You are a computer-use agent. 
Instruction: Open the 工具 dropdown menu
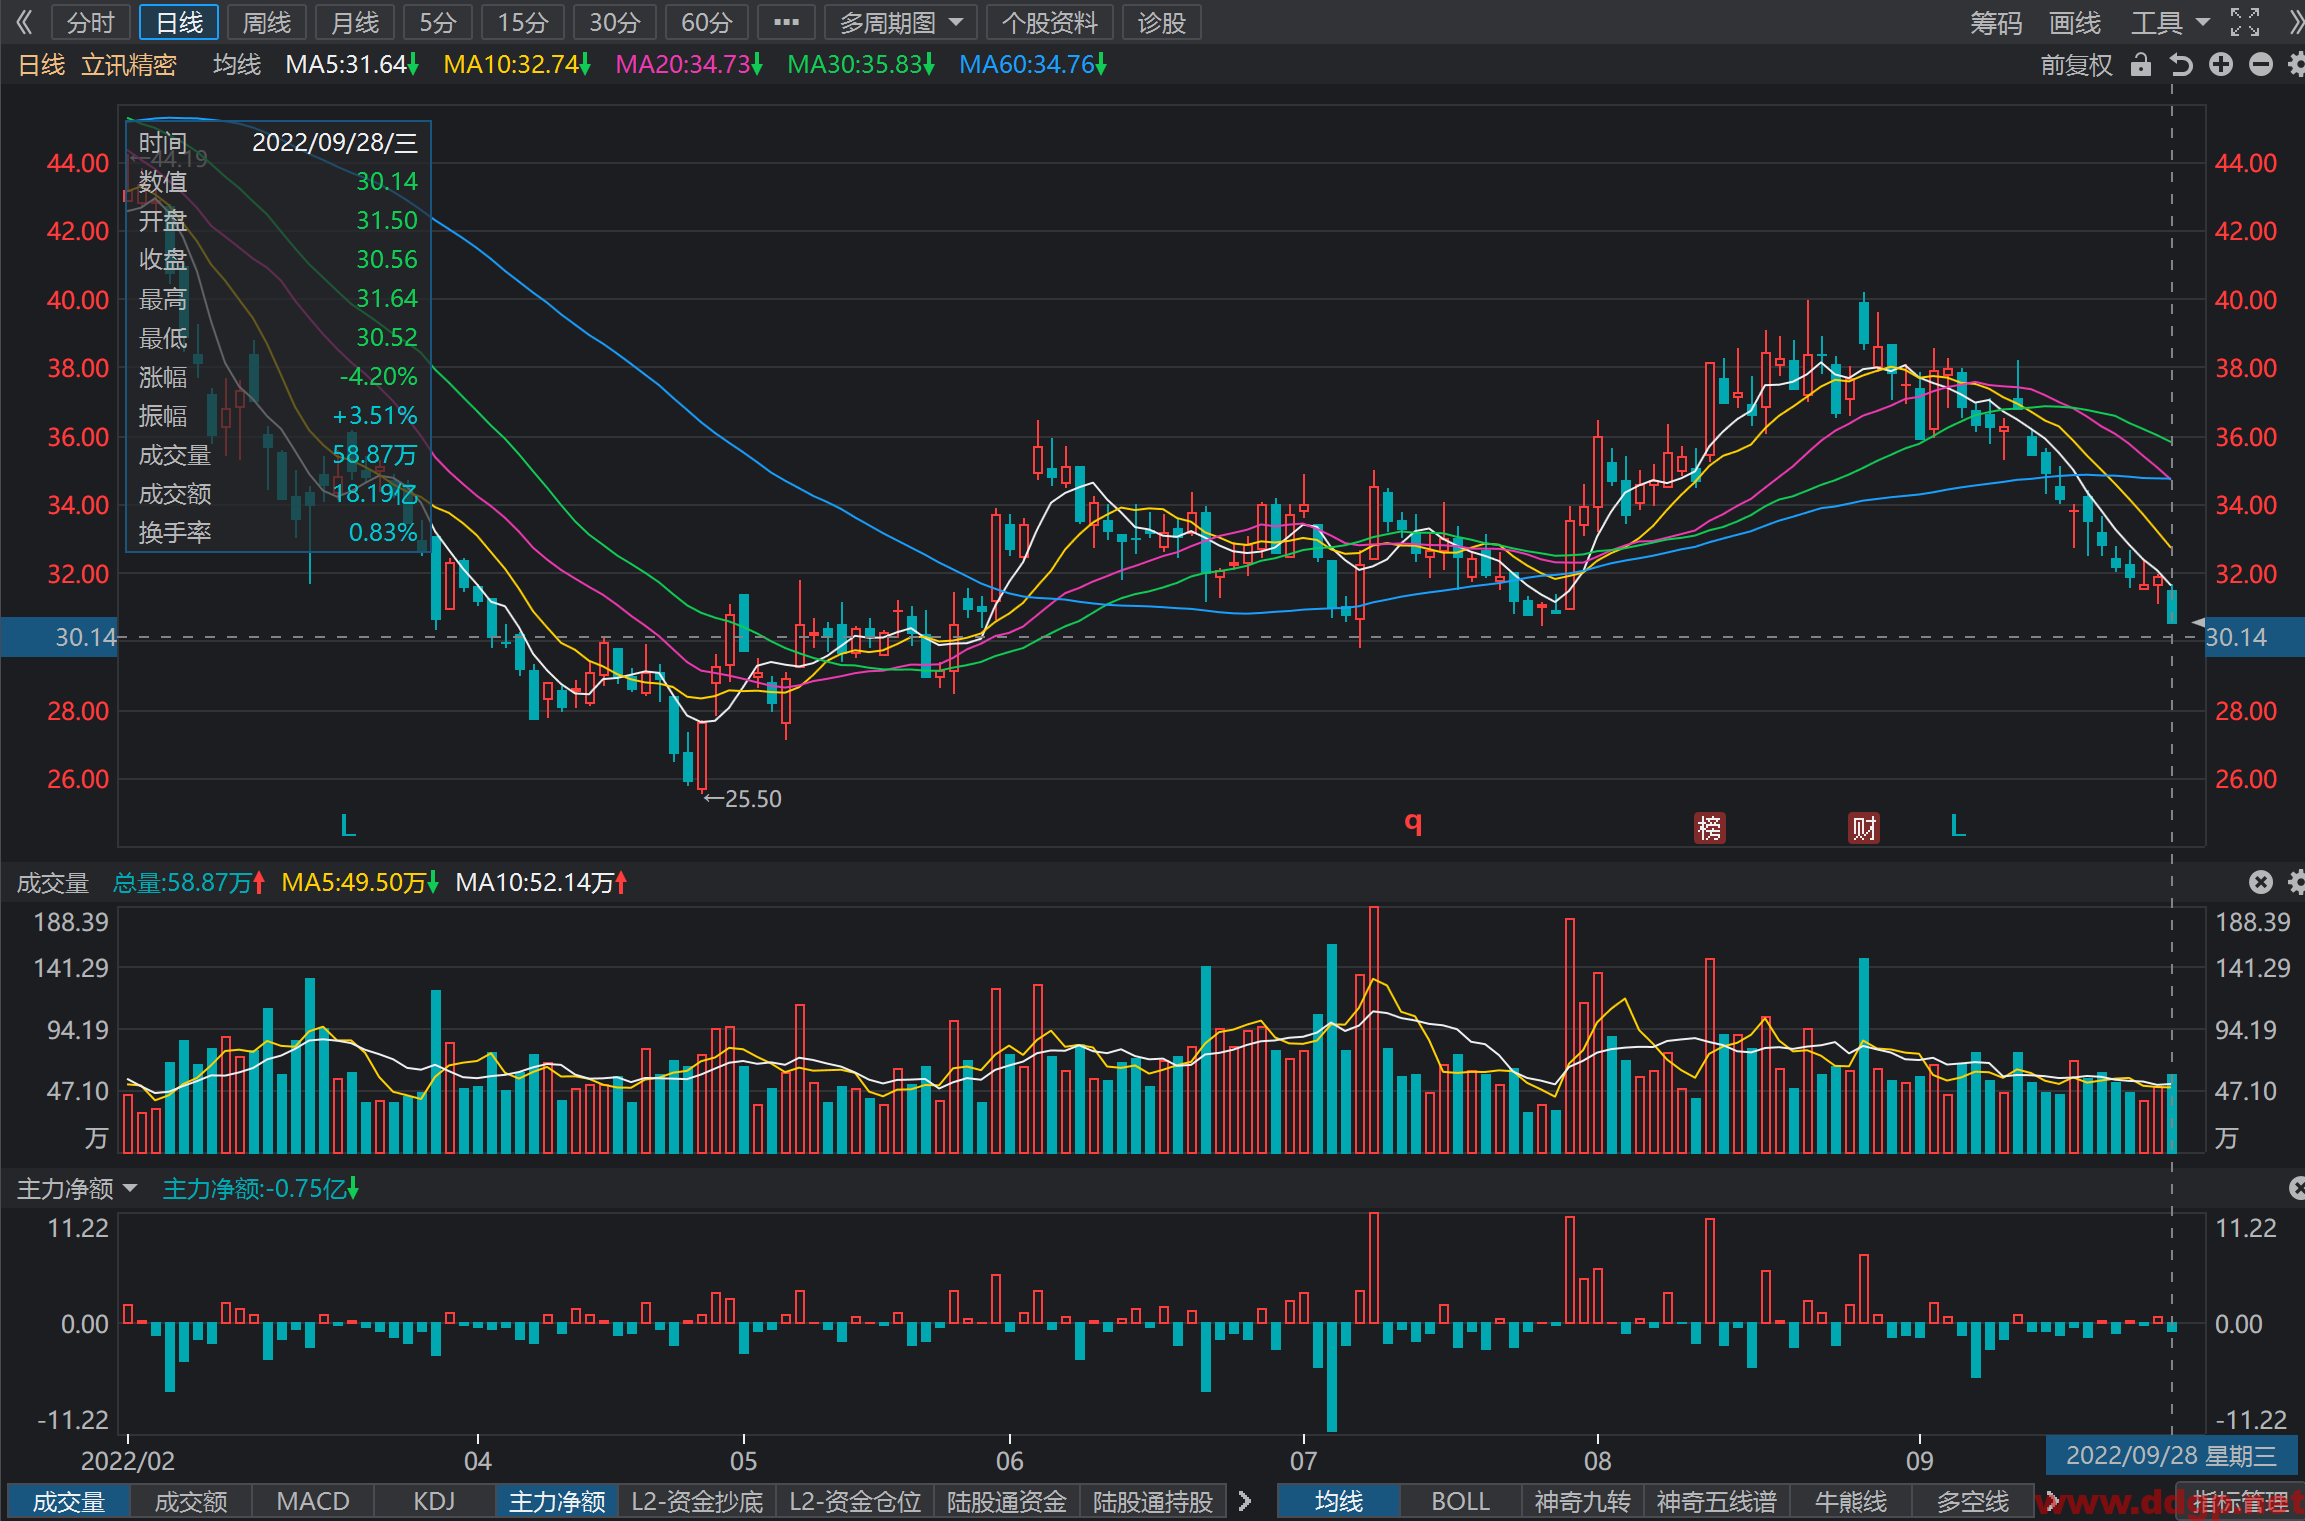(x=2170, y=22)
